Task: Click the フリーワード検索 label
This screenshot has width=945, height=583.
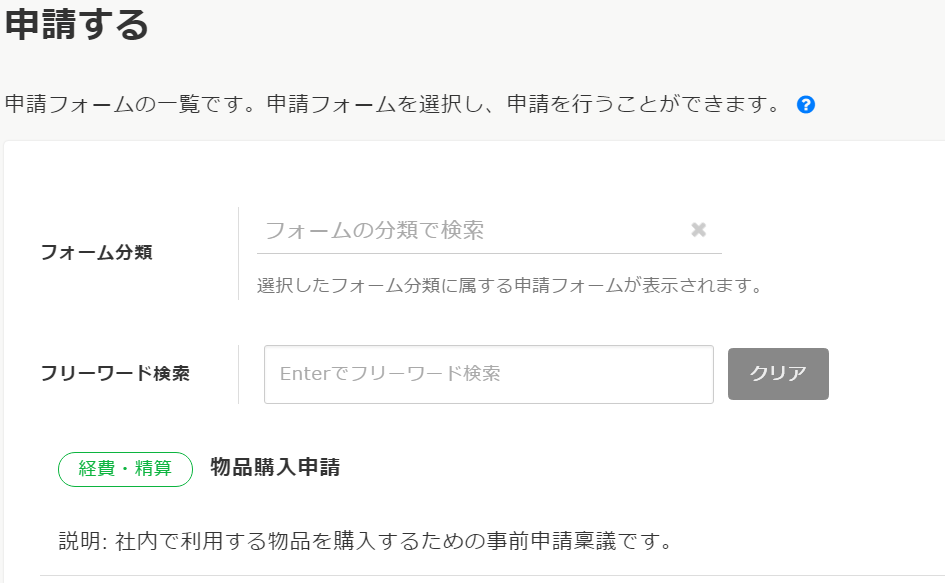Action: (115, 374)
